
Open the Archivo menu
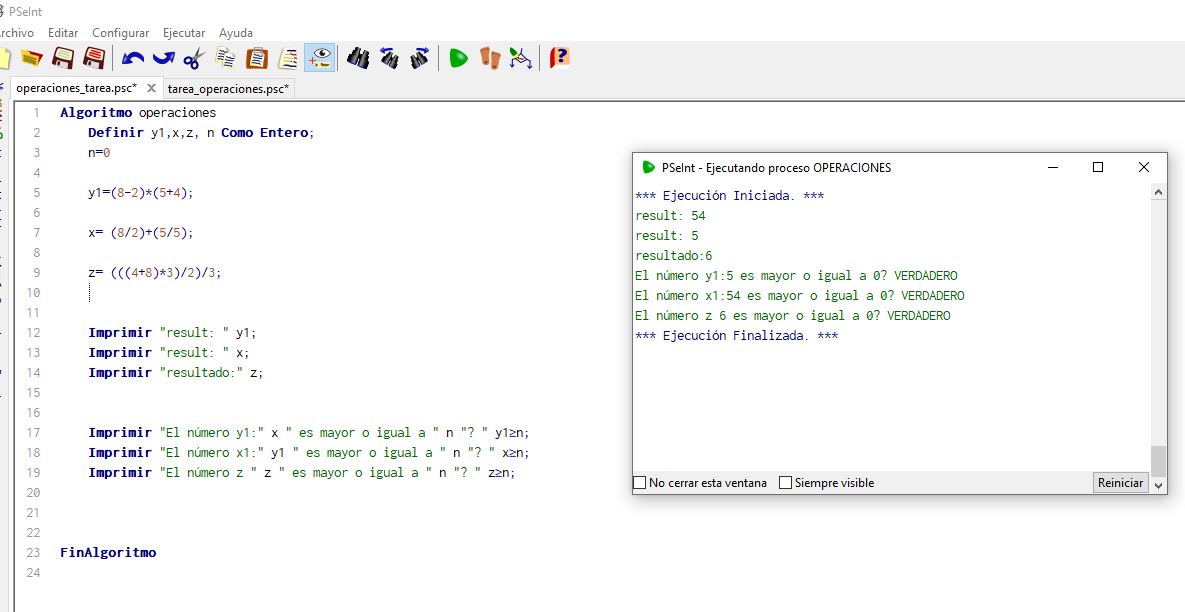(15, 33)
